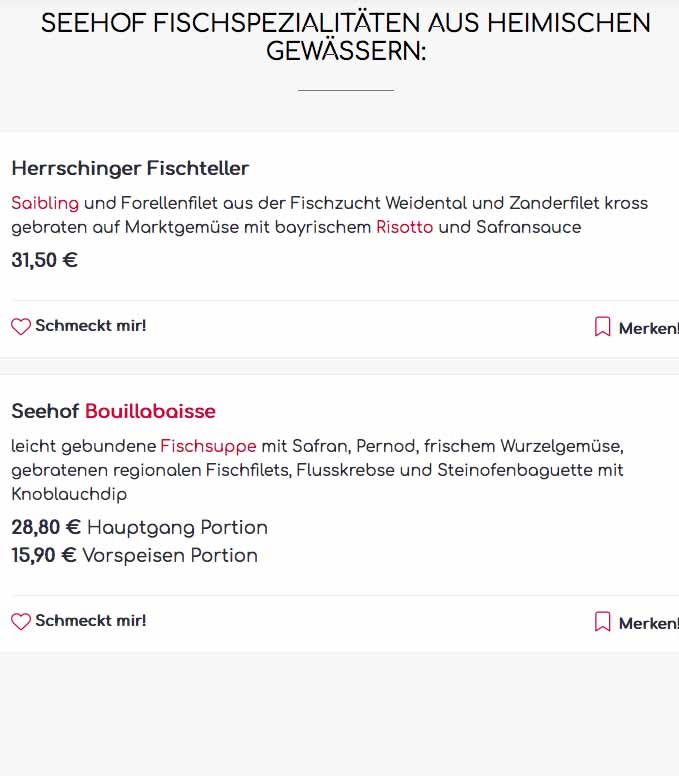Click the heart icon for Seehof Bouillabaisse
Viewport: 679px width, 776px height.
(x=21, y=621)
